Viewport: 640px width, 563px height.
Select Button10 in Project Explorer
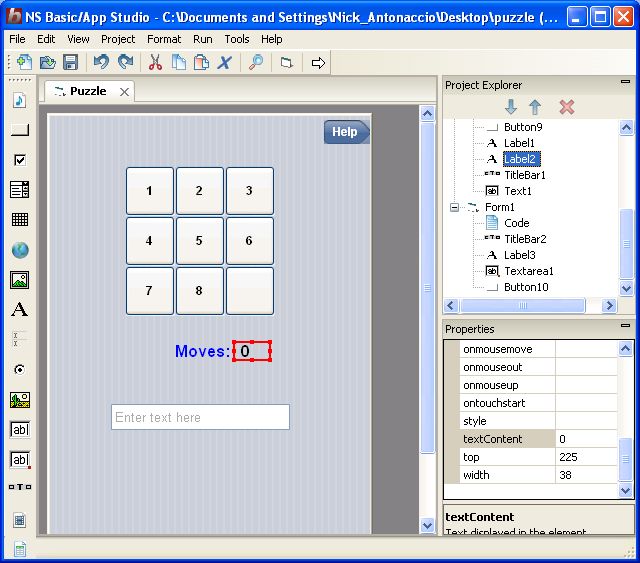click(526, 287)
